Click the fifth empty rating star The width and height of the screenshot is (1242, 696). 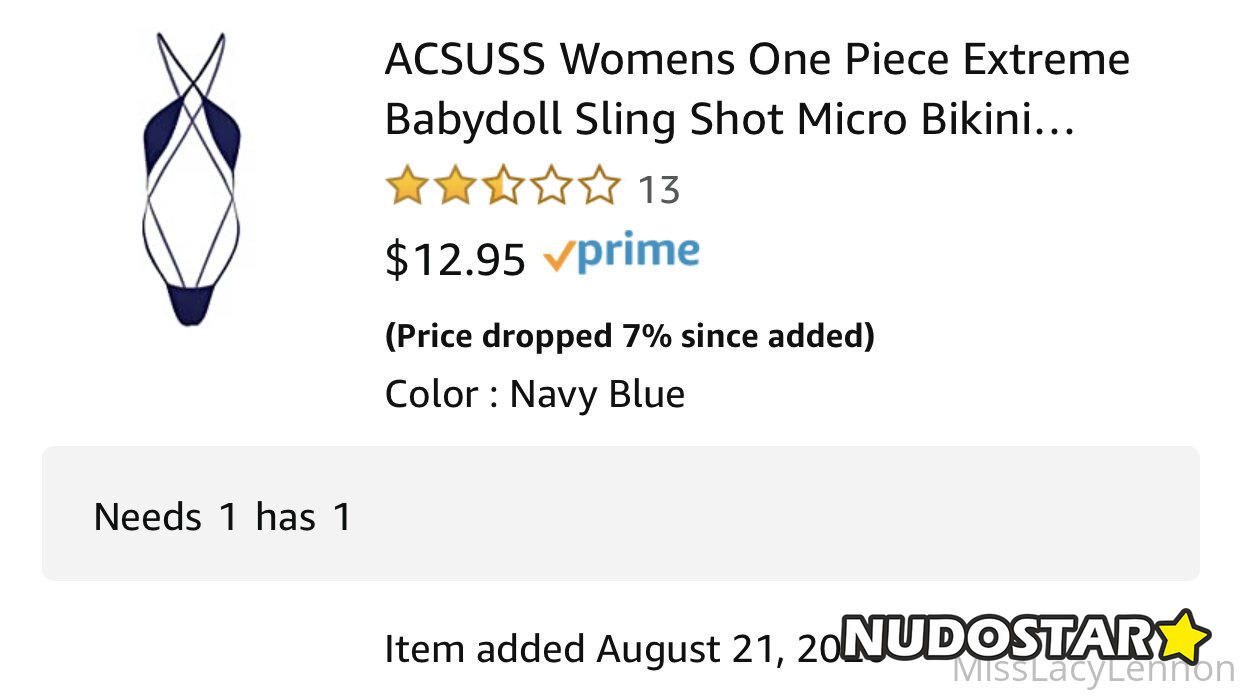coord(599,188)
